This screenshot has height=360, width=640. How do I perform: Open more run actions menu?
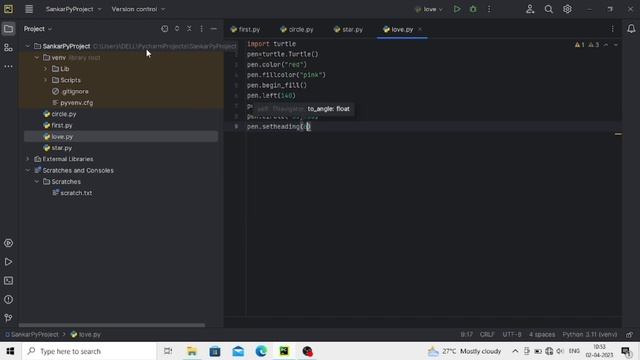tap(489, 9)
